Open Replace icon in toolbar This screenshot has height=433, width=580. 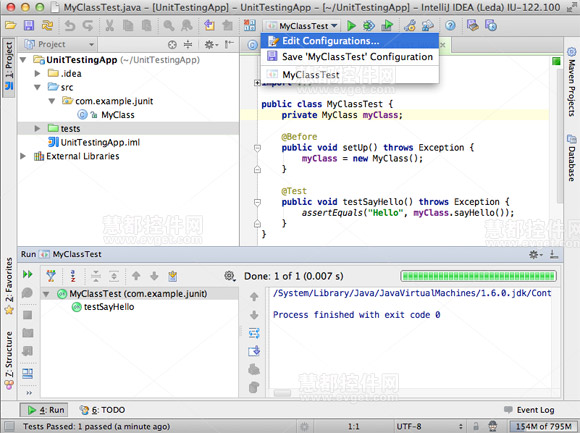187,26
